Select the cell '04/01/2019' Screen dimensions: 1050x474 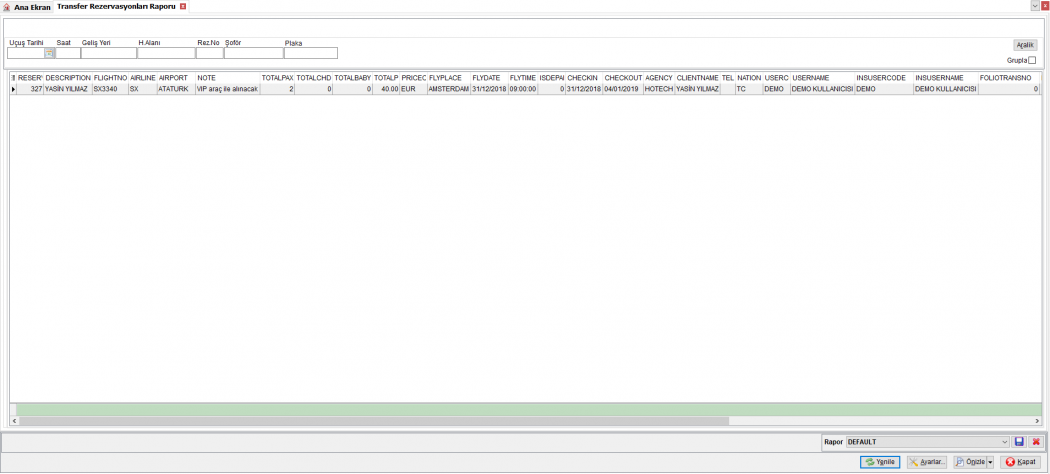pos(623,88)
